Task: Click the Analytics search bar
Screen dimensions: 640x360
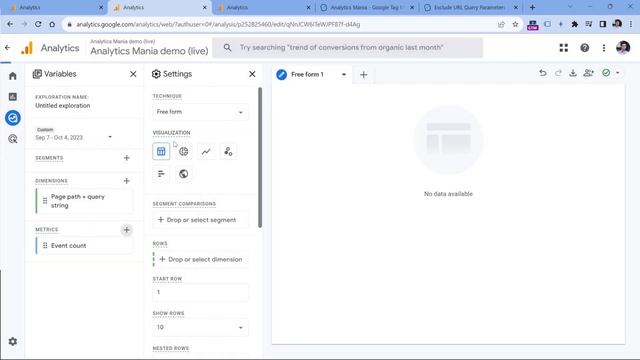Action: click(347, 48)
